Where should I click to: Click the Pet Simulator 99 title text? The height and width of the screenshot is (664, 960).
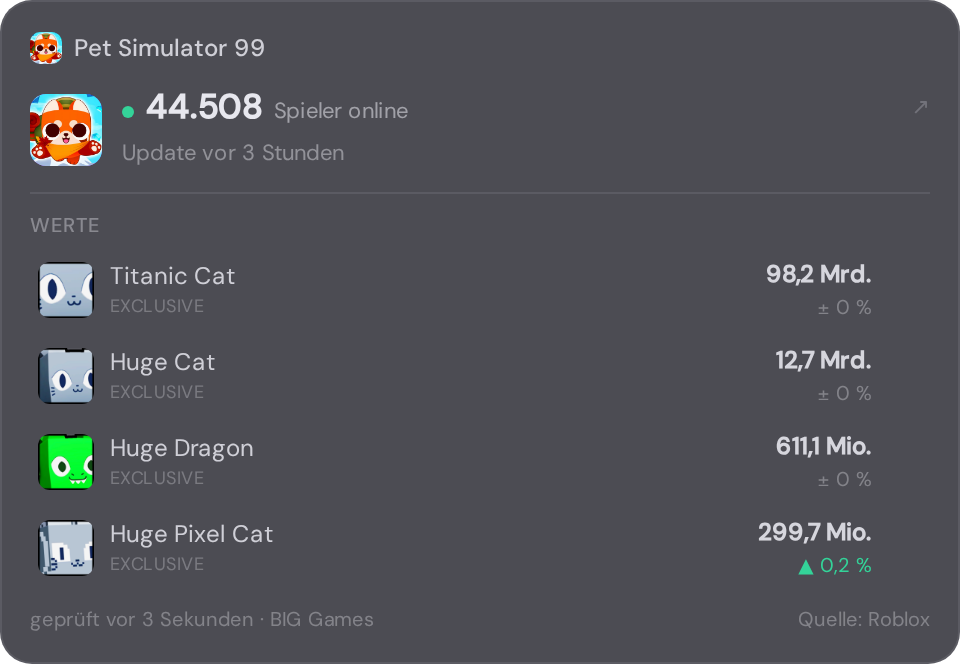tap(170, 48)
